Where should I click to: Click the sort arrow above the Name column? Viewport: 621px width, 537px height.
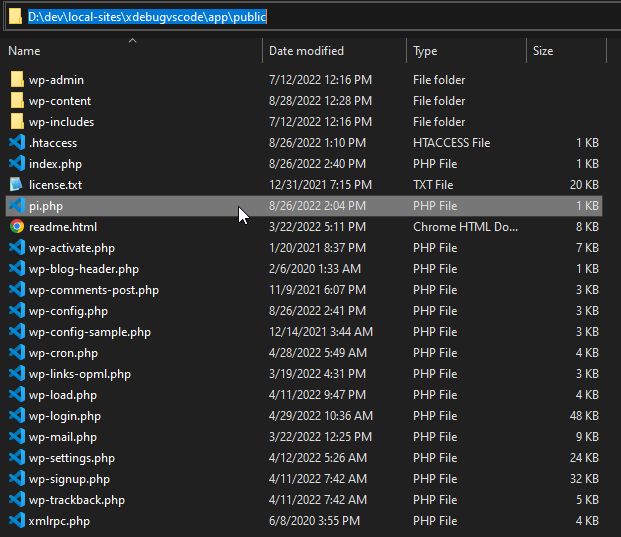point(132,40)
